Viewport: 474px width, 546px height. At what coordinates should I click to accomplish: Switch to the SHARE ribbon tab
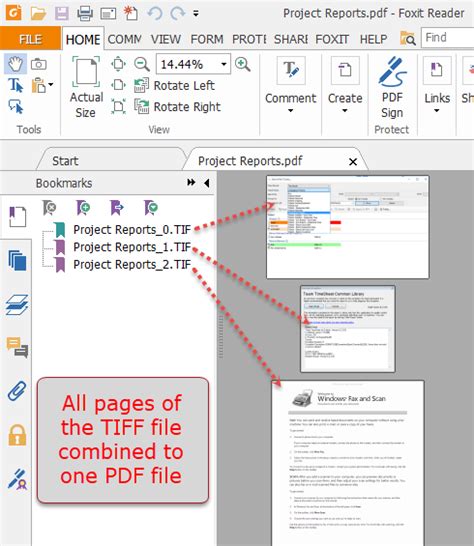coord(290,39)
